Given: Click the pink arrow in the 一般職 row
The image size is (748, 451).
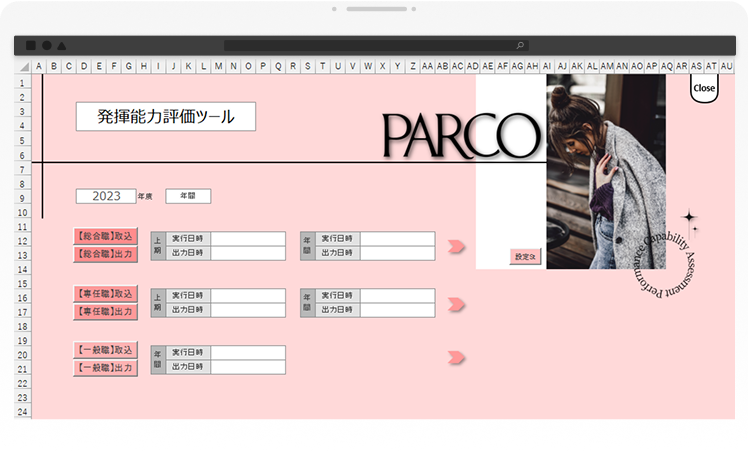Looking at the screenshot, I should click(456, 357).
